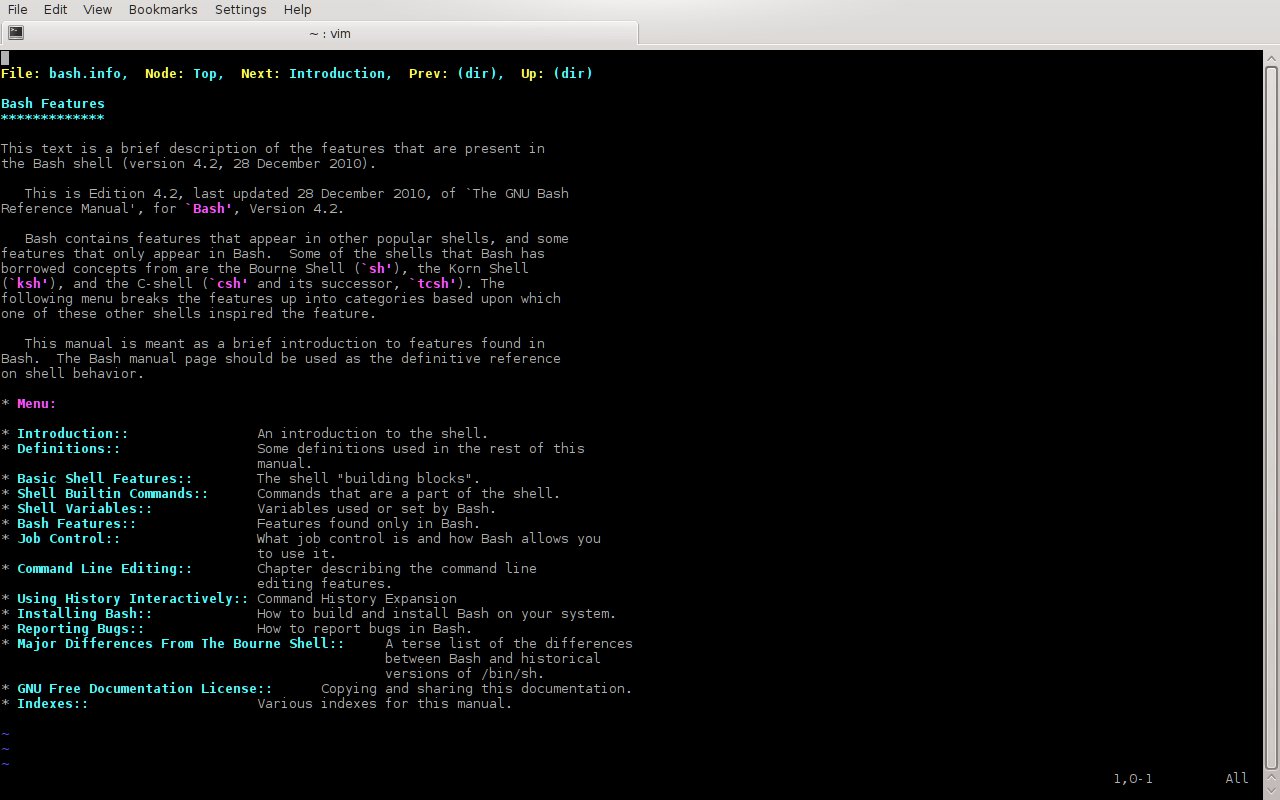This screenshot has height=800, width=1280.
Task: Follow the Up '(dir)' link in header
Action: pos(573,73)
